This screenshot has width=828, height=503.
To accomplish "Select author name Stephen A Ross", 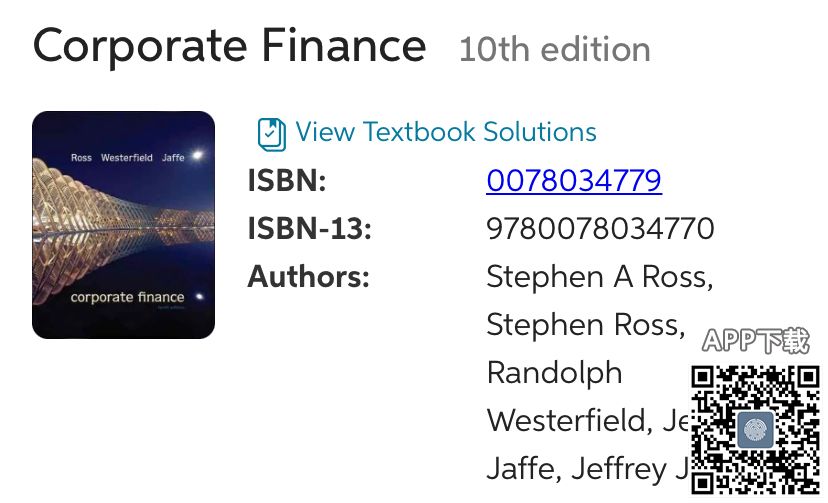I will pyautogui.click(x=599, y=277).
